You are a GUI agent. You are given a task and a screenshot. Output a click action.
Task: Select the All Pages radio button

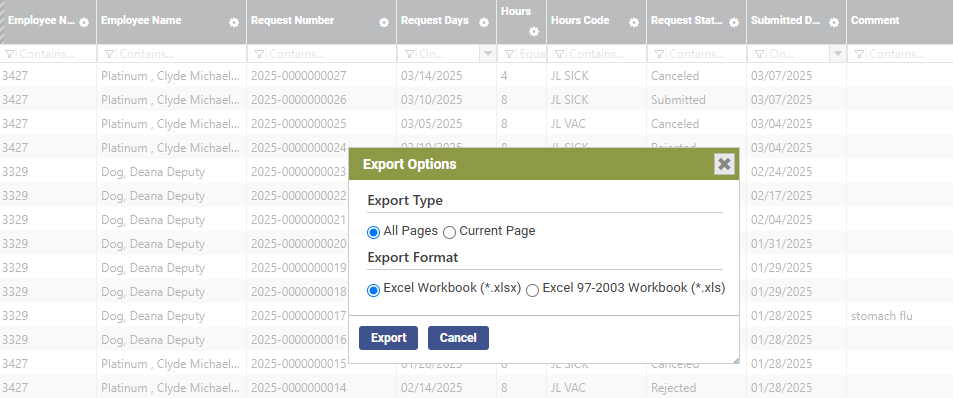373,232
